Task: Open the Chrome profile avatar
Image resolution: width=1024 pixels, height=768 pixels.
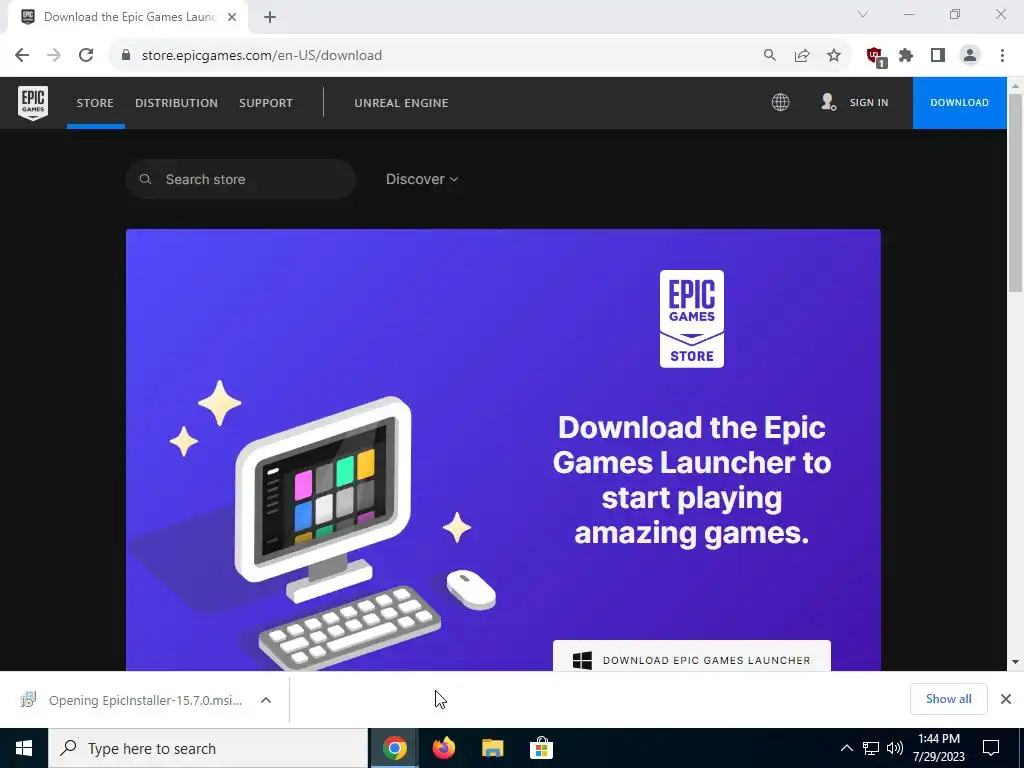Action: (970, 56)
